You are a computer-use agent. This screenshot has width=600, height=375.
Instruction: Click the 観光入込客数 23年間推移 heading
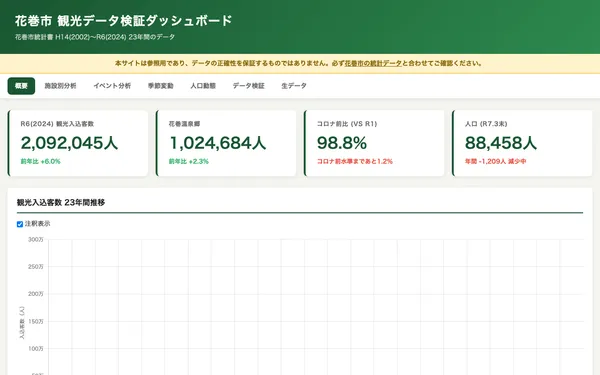(x=61, y=202)
